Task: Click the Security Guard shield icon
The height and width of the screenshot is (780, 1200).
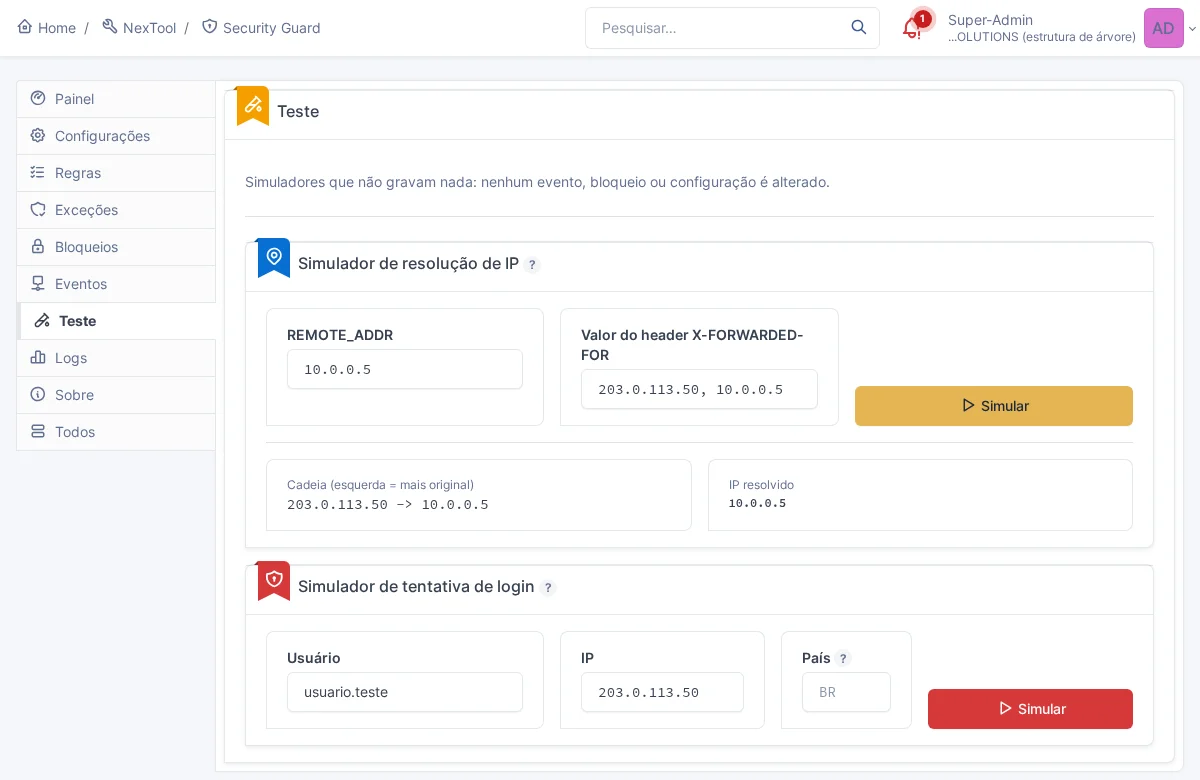Action: point(209,27)
